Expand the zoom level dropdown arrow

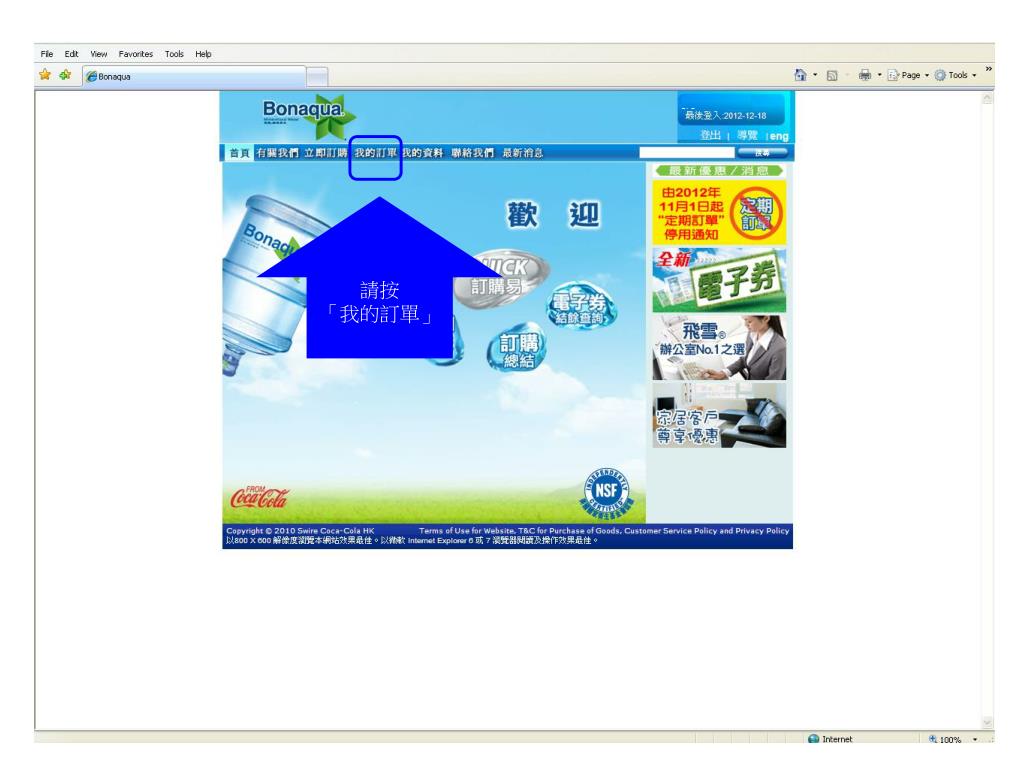coord(975,739)
